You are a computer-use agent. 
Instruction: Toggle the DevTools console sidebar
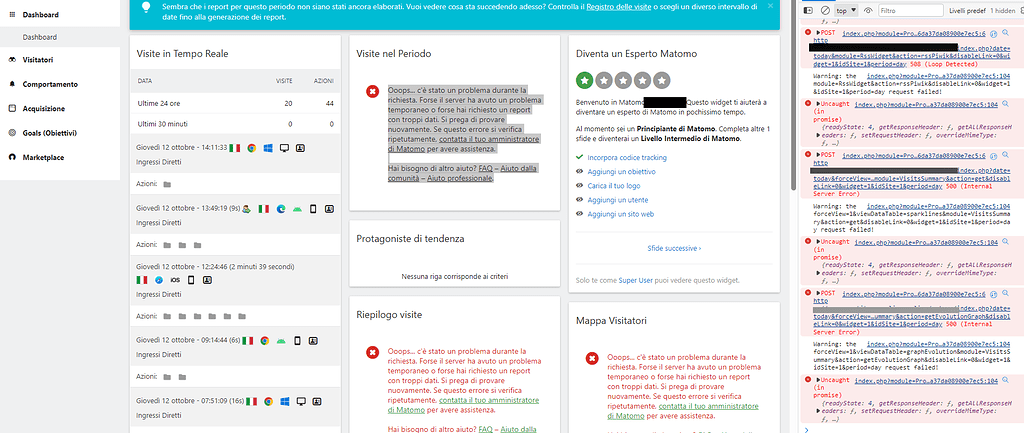[808, 10]
